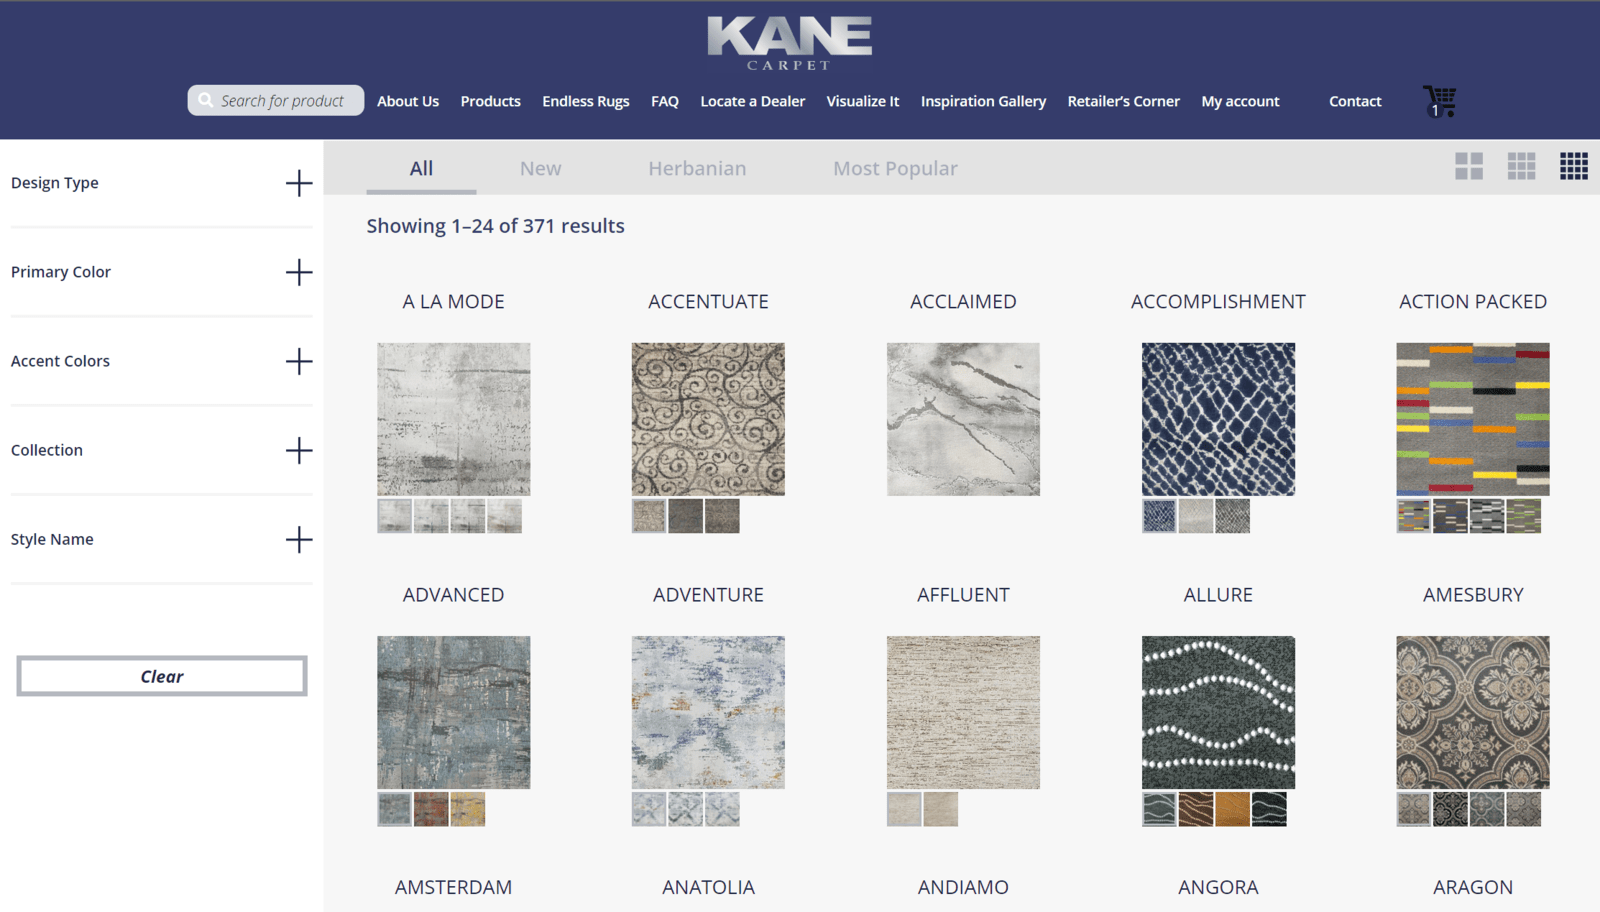Select the Most Popular tab
The width and height of the screenshot is (1600, 912).
click(895, 168)
